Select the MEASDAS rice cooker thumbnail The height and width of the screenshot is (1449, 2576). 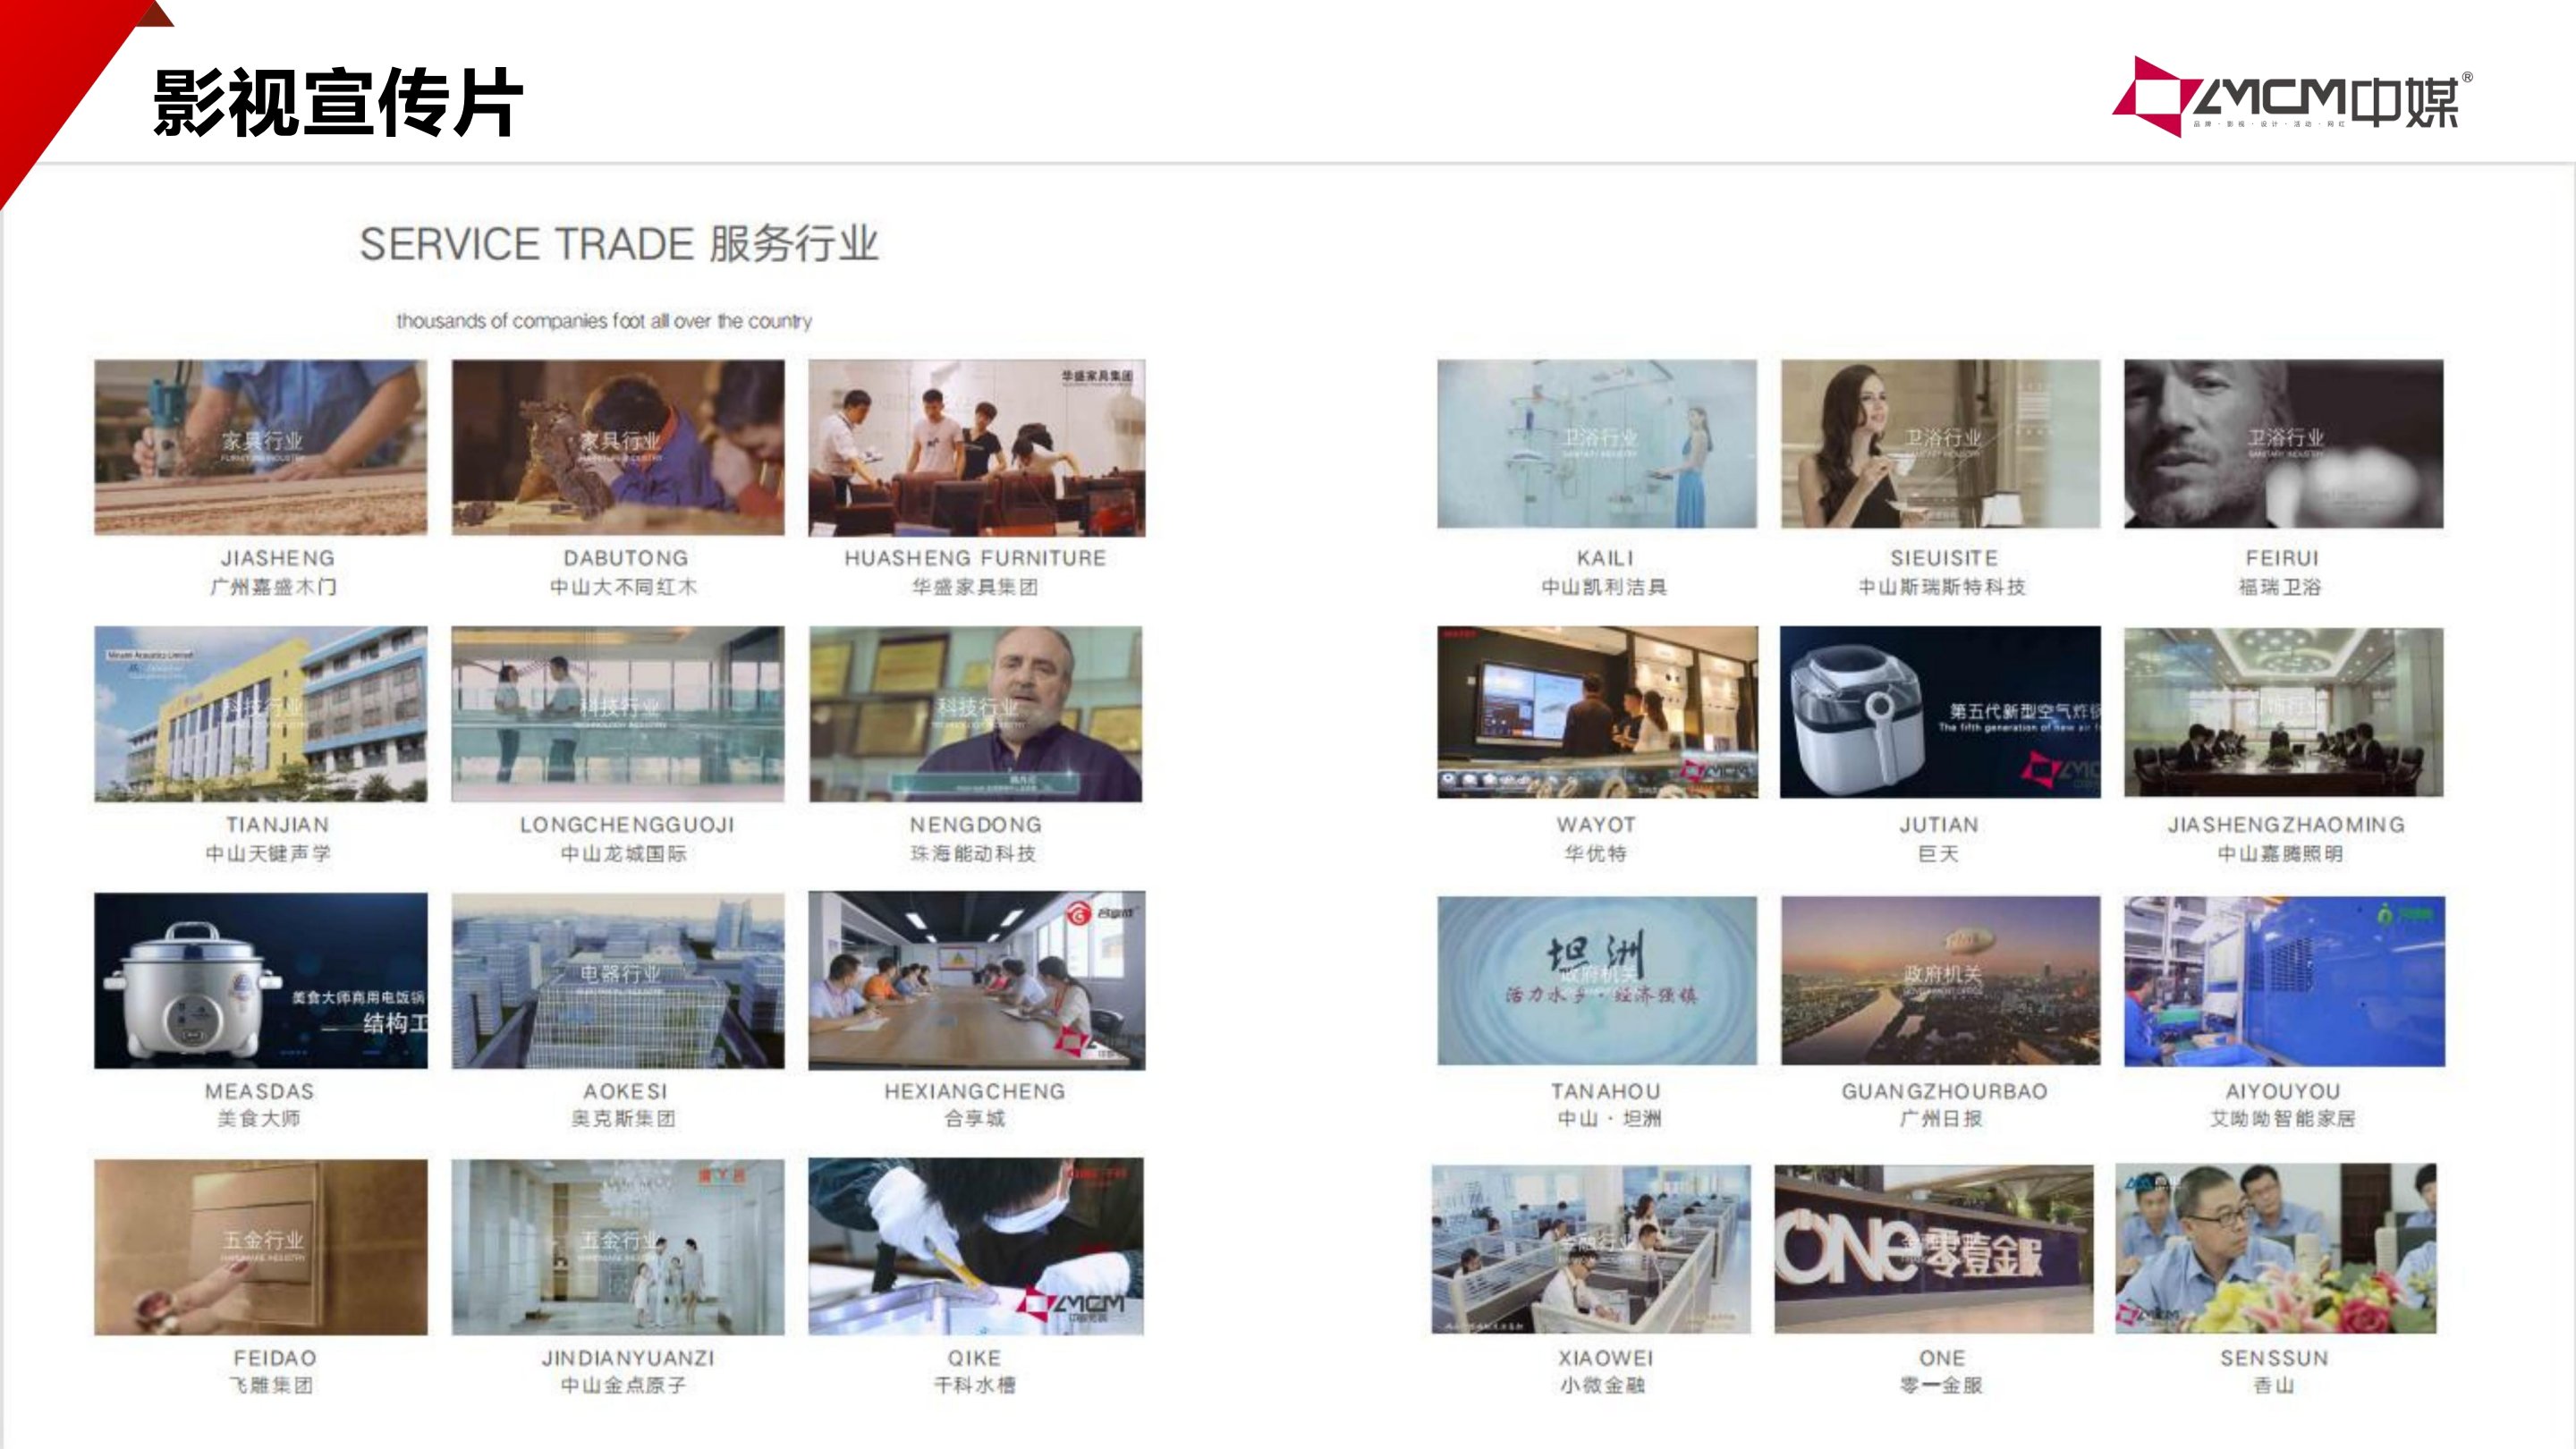(x=260, y=980)
